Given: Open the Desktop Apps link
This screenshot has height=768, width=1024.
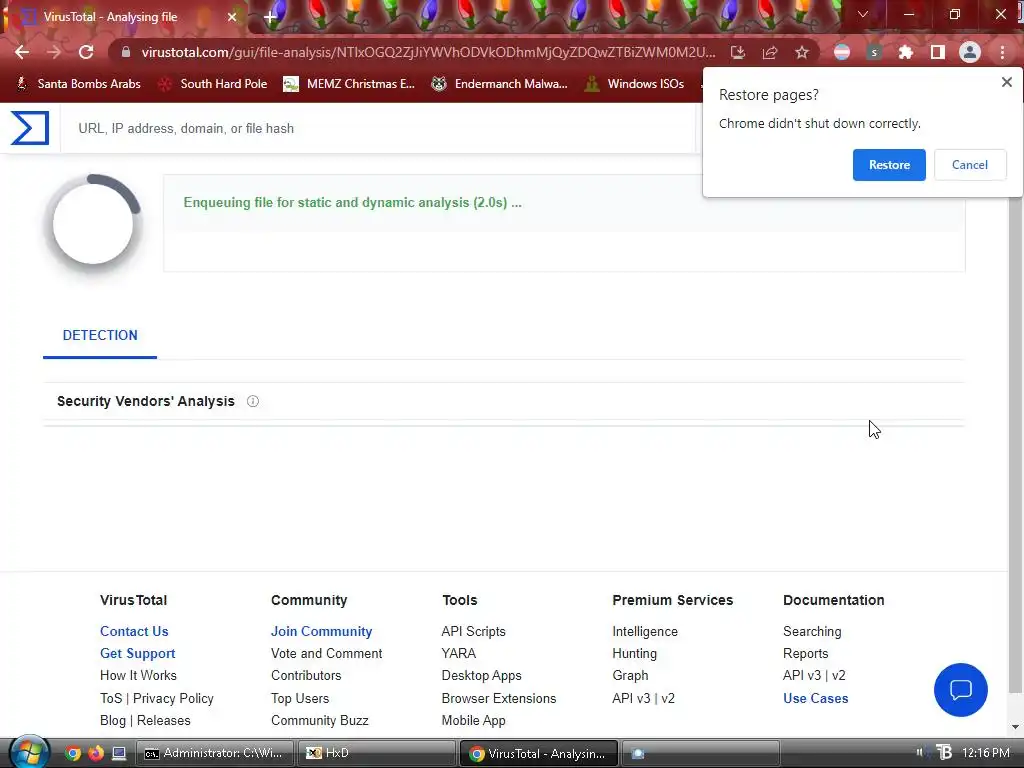Looking at the screenshot, I should (481, 675).
